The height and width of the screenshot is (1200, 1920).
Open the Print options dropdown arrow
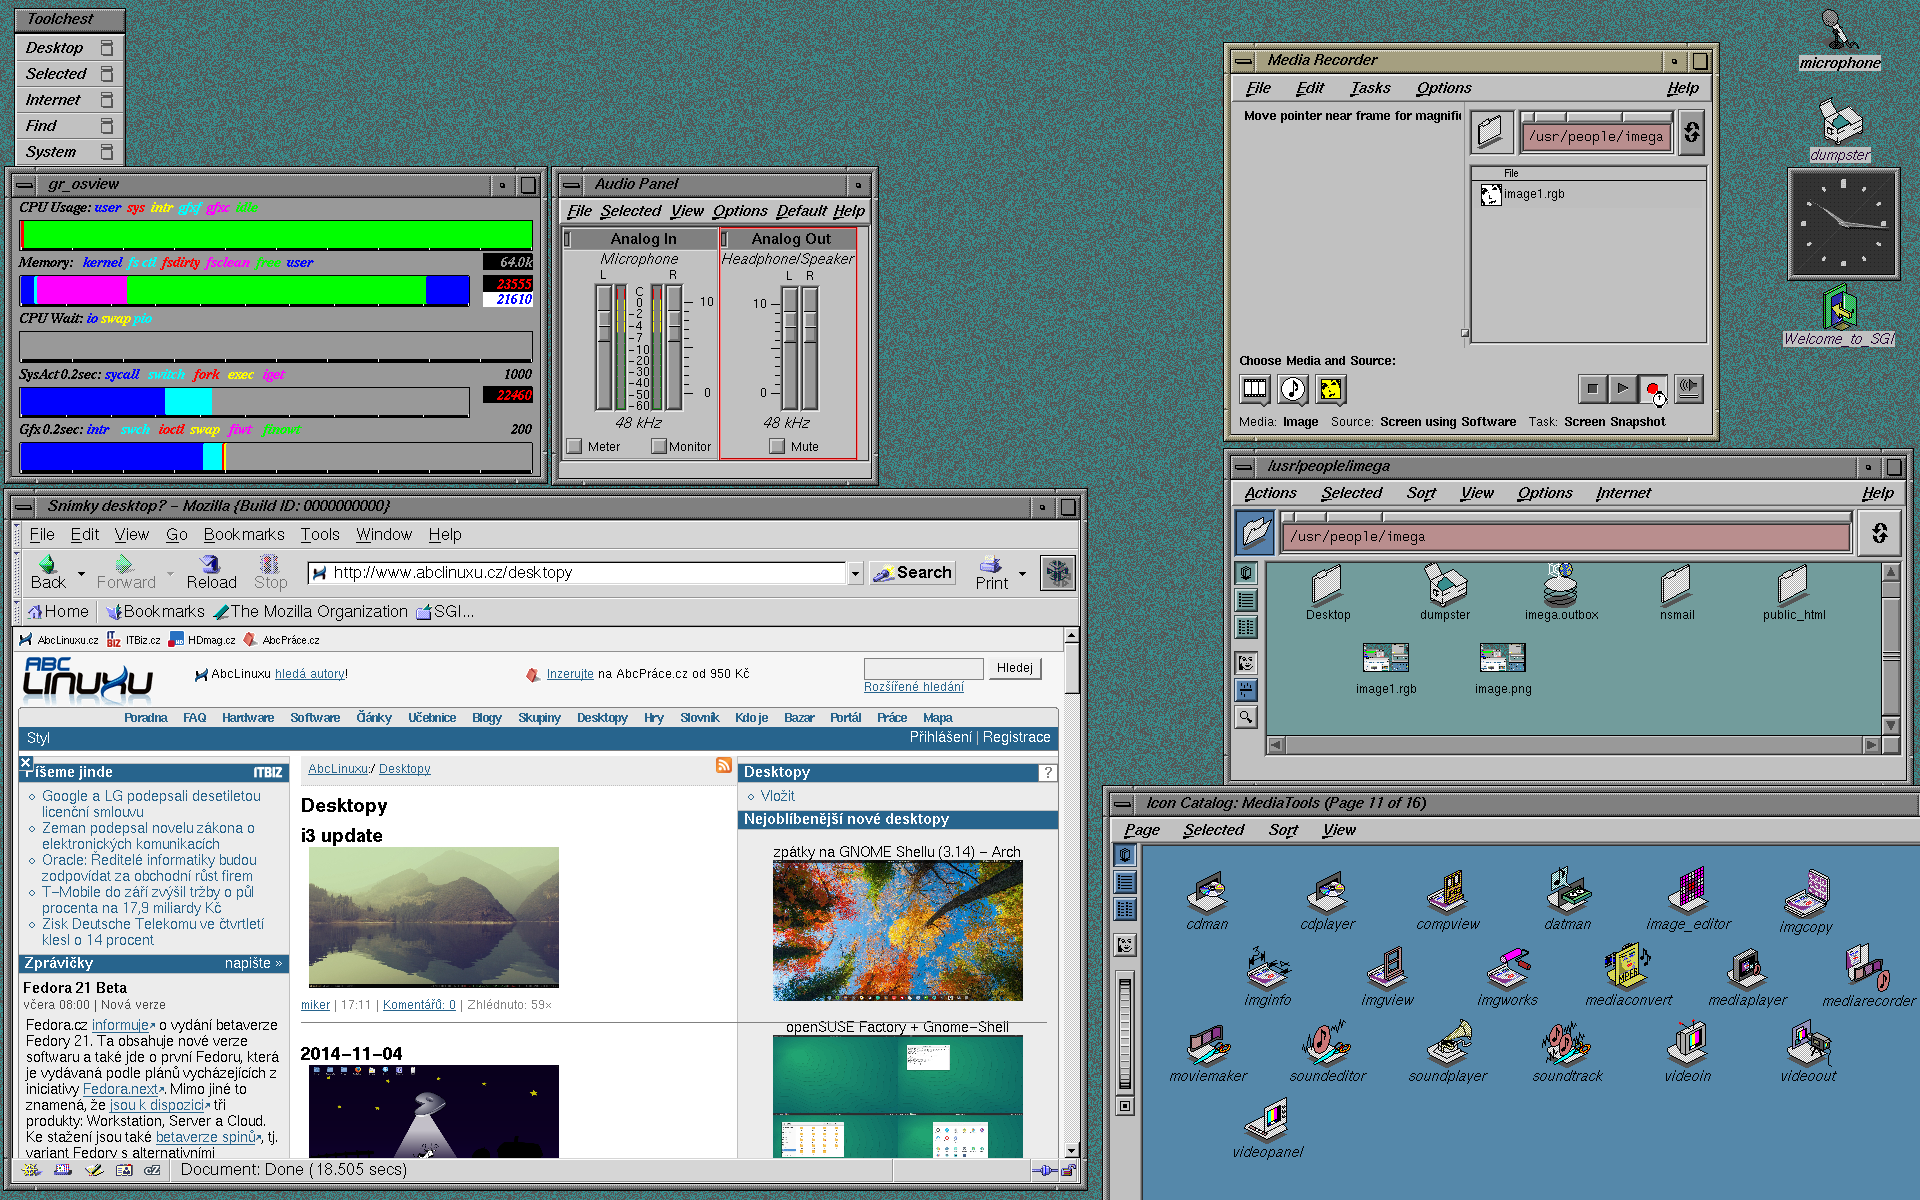coord(1022,574)
